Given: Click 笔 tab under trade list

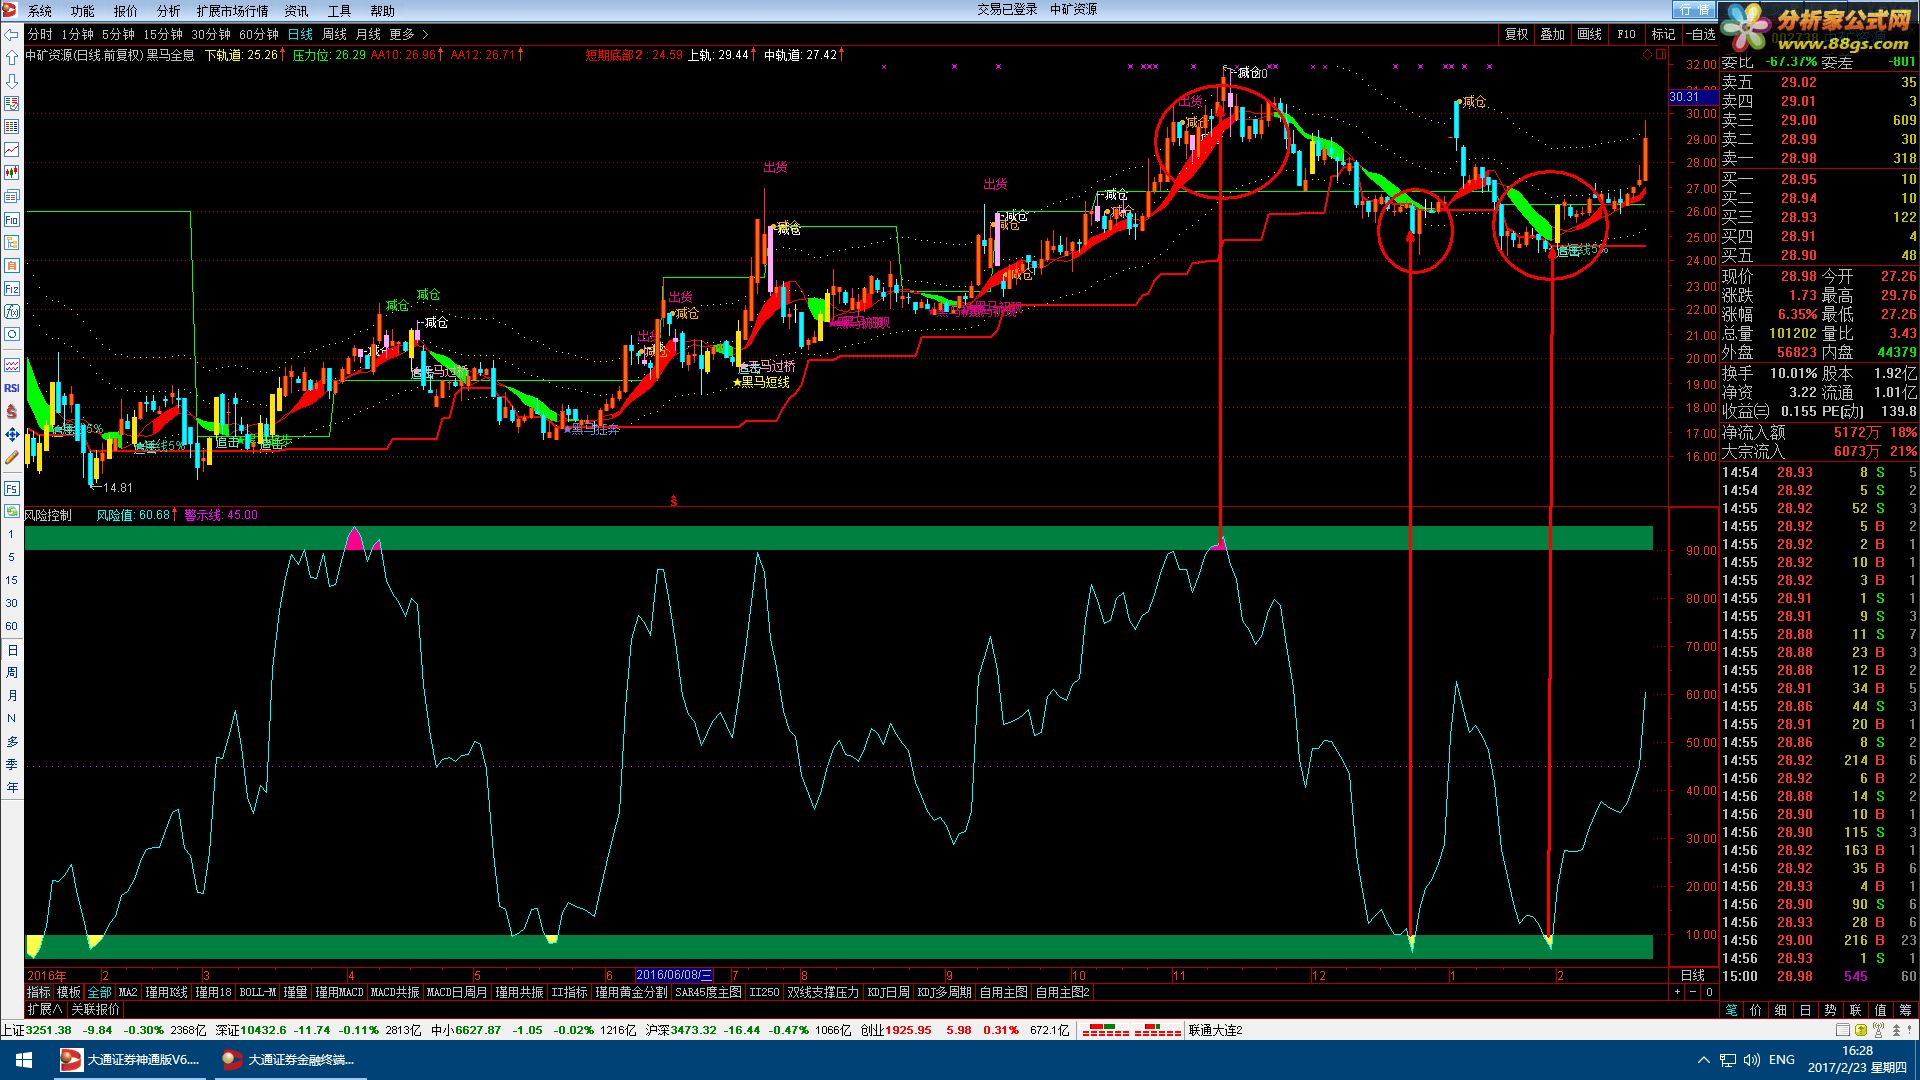Looking at the screenshot, I should point(1731,1010).
